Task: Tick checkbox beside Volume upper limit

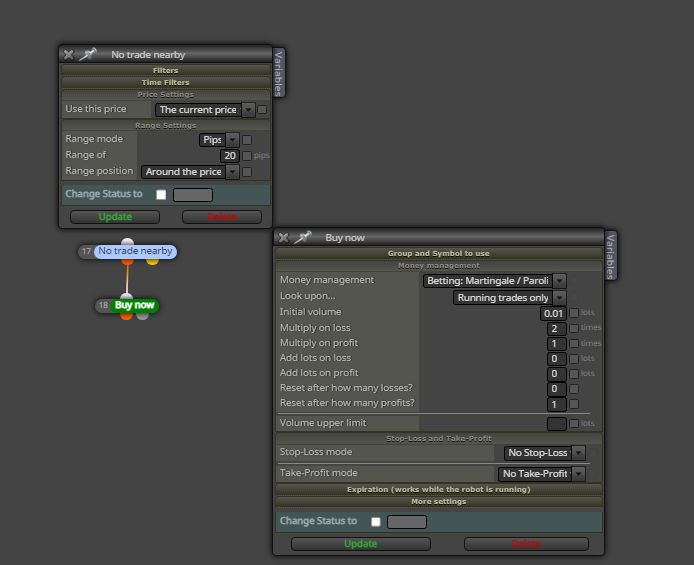Action: pos(574,423)
